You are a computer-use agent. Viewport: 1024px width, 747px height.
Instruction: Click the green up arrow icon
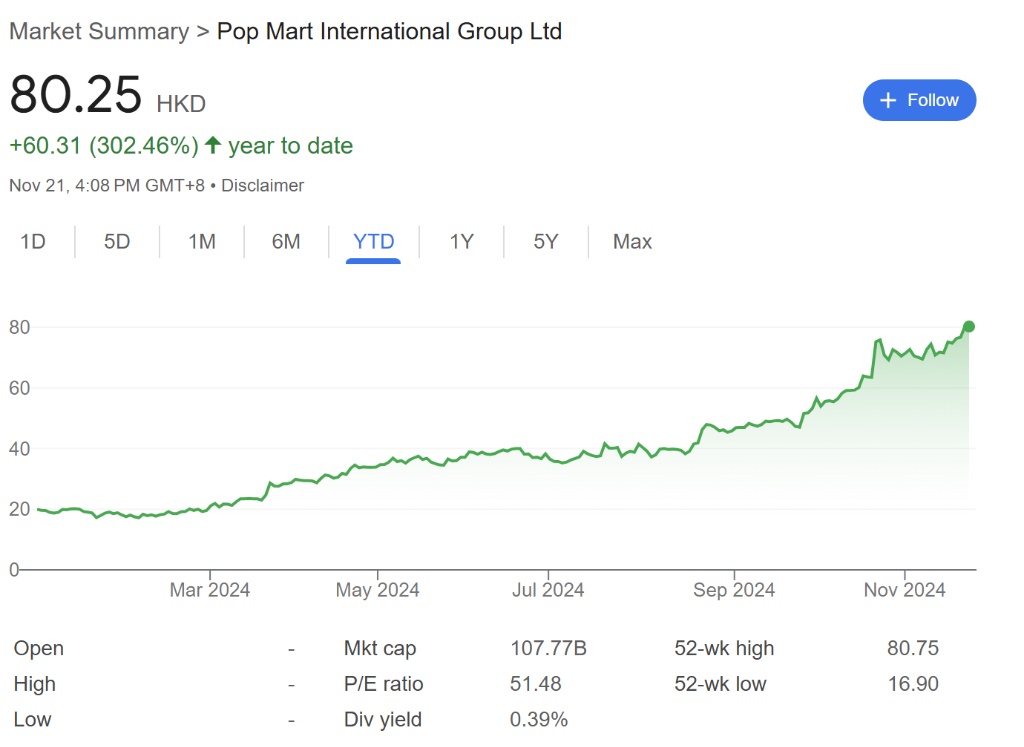coord(213,145)
